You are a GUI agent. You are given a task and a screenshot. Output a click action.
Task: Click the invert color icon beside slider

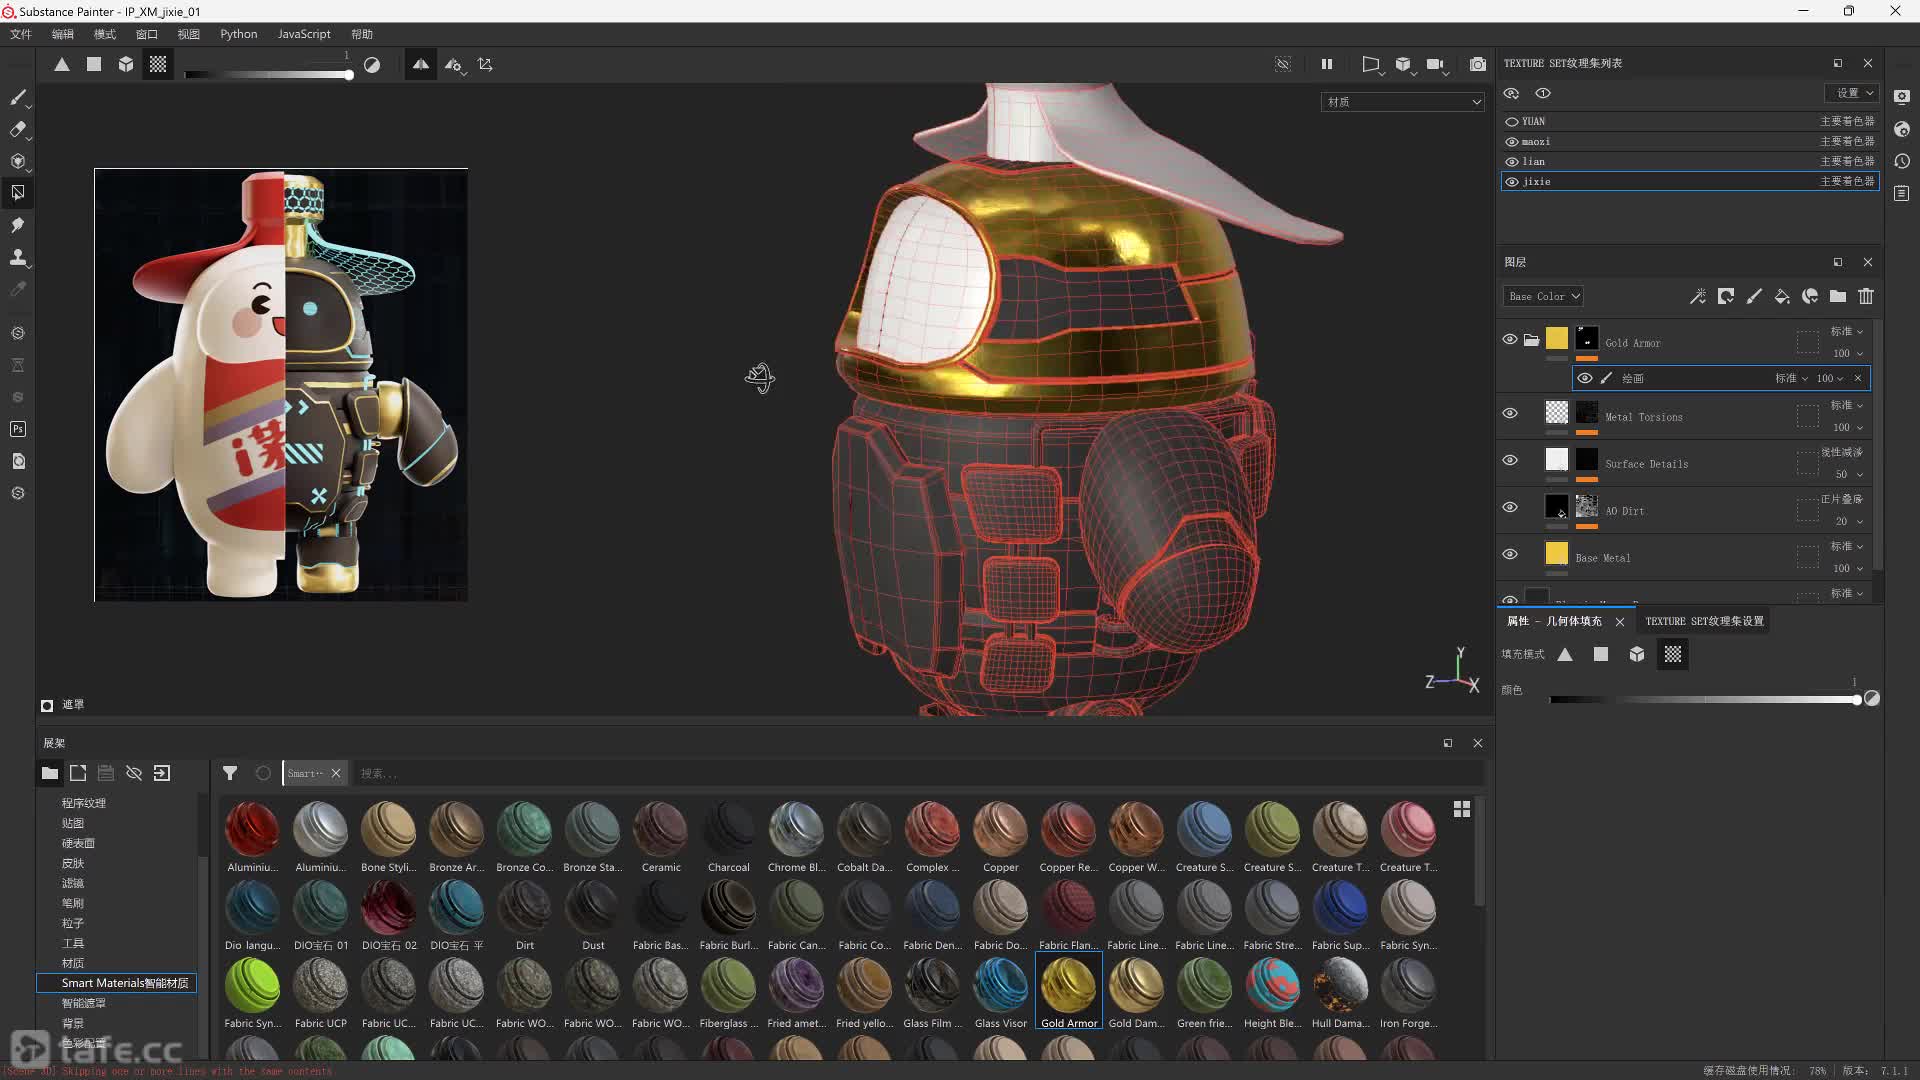372,65
